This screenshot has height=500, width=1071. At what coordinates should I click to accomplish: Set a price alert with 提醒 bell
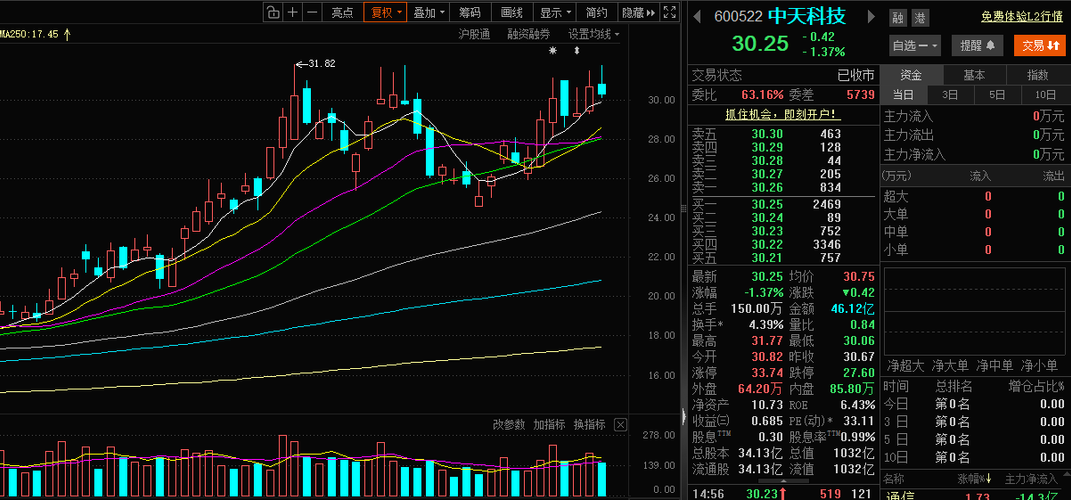978,46
